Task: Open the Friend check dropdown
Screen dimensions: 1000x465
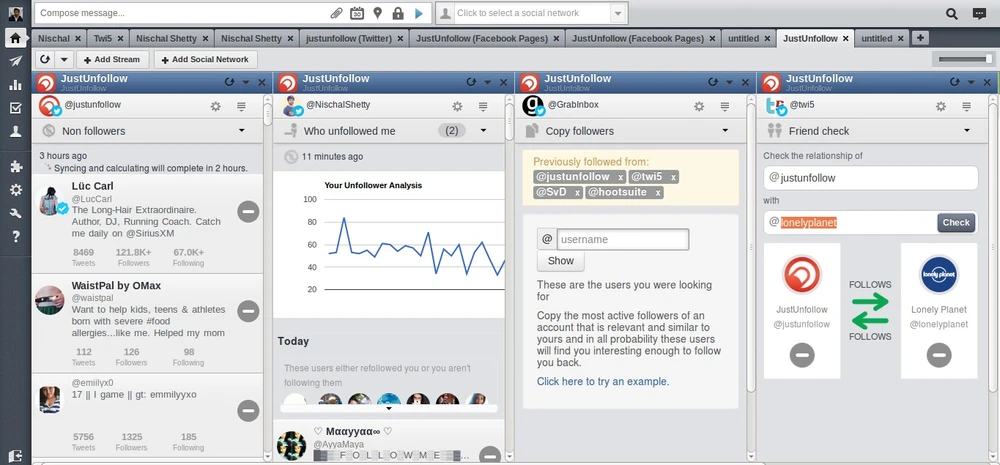Action: click(x=966, y=130)
